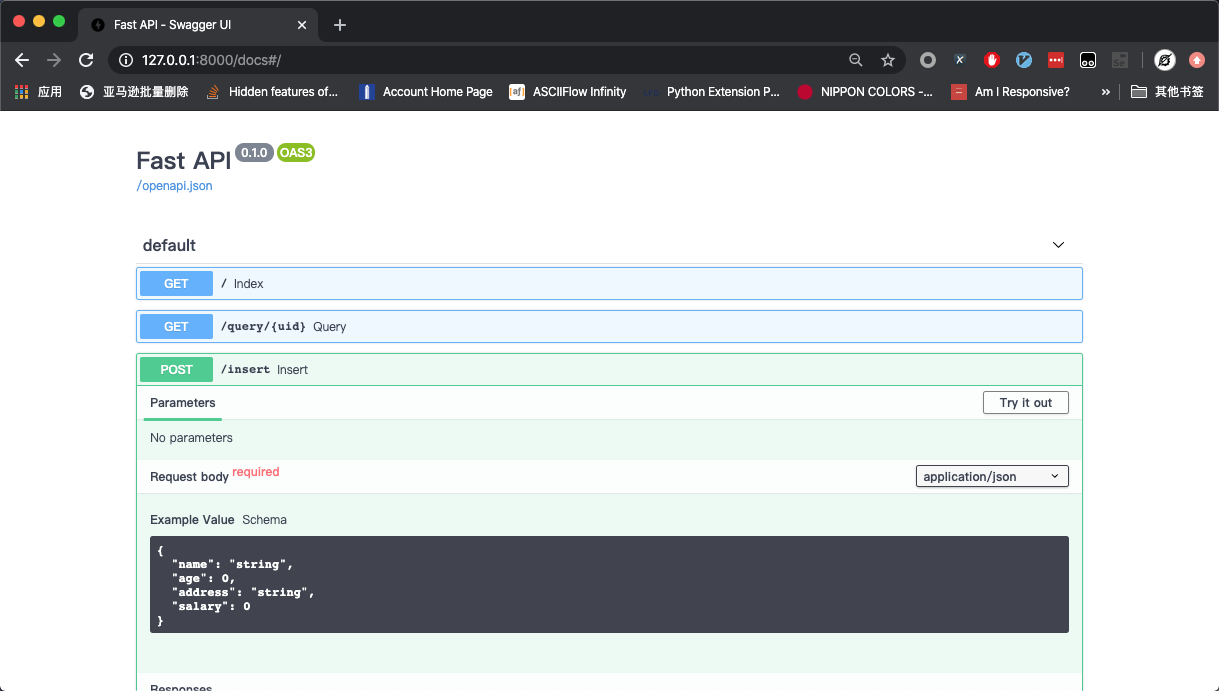Click the red required label
Viewport: 1219px width, 691px height.
click(x=256, y=472)
